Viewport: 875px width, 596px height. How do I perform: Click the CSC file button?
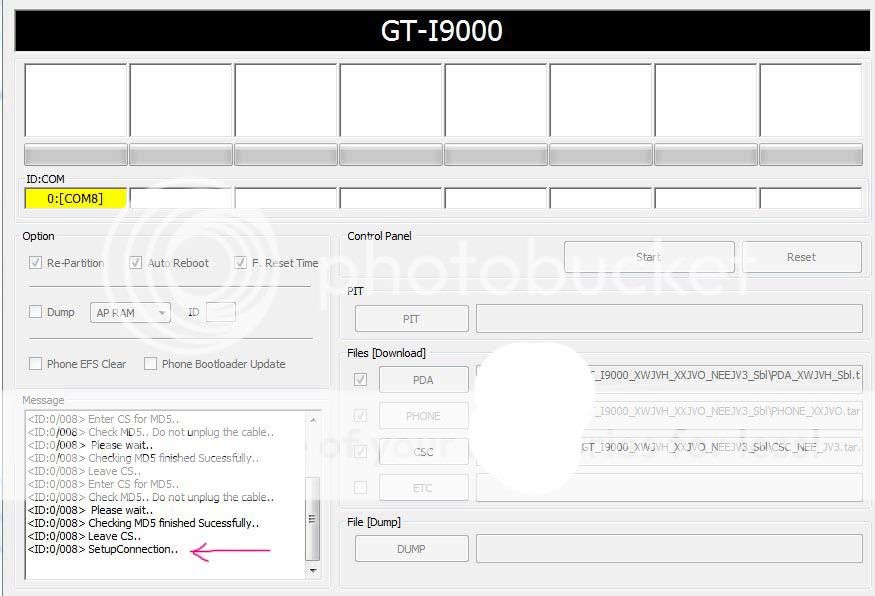423,452
